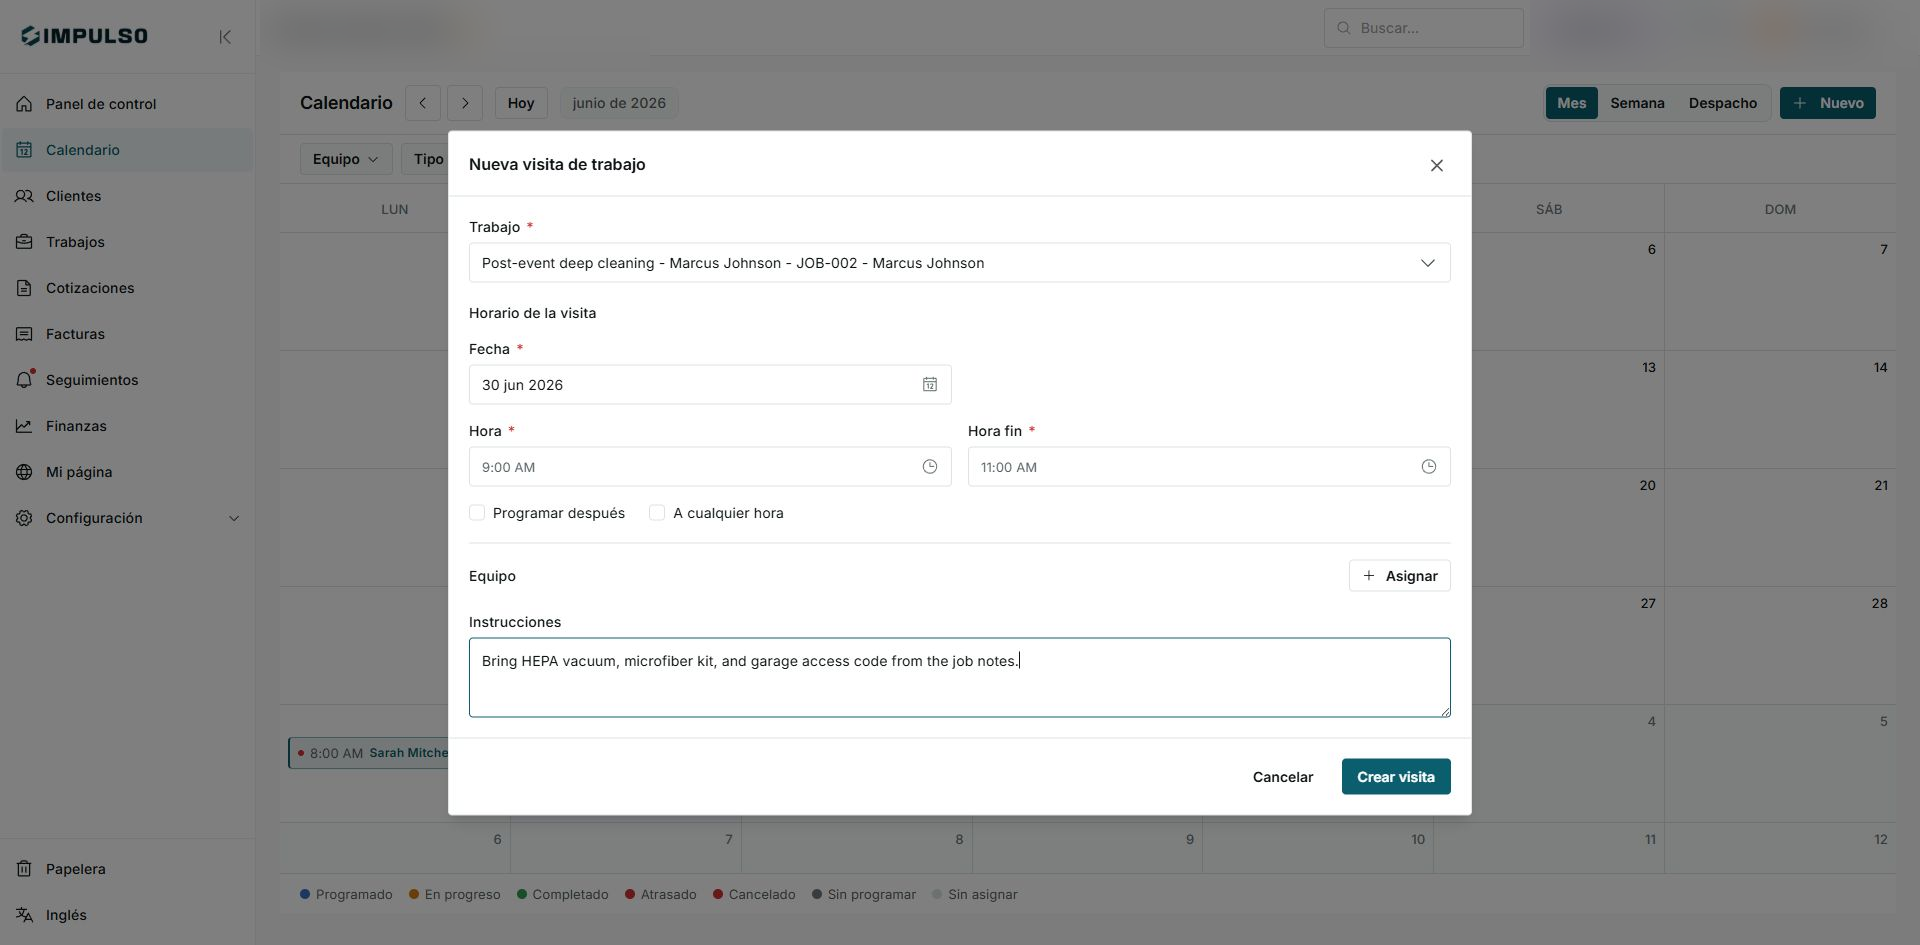This screenshot has height=945, width=1920.
Task: Close the Nueva visita de trabajo dialog
Action: 1436,165
